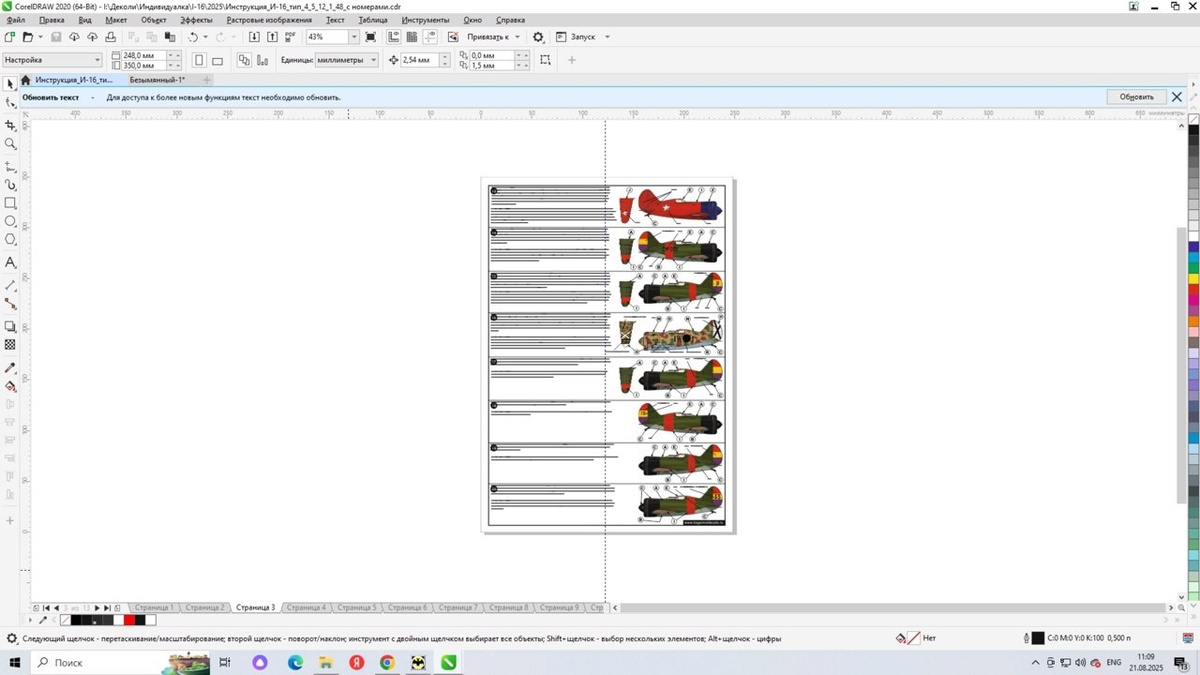Click the Welcome screen home icon
This screenshot has width=1200, height=675.
click(25, 80)
